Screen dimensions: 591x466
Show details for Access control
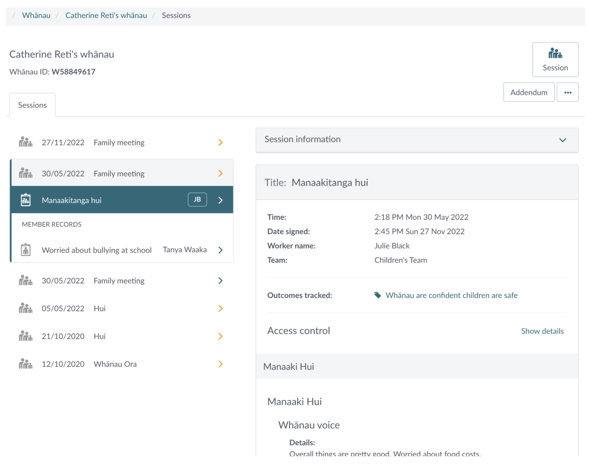(x=542, y=331)
